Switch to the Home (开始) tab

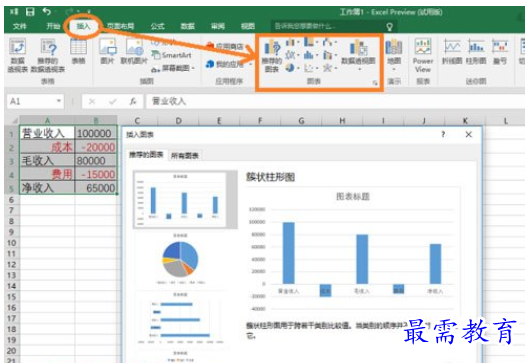tap(53, 26)
